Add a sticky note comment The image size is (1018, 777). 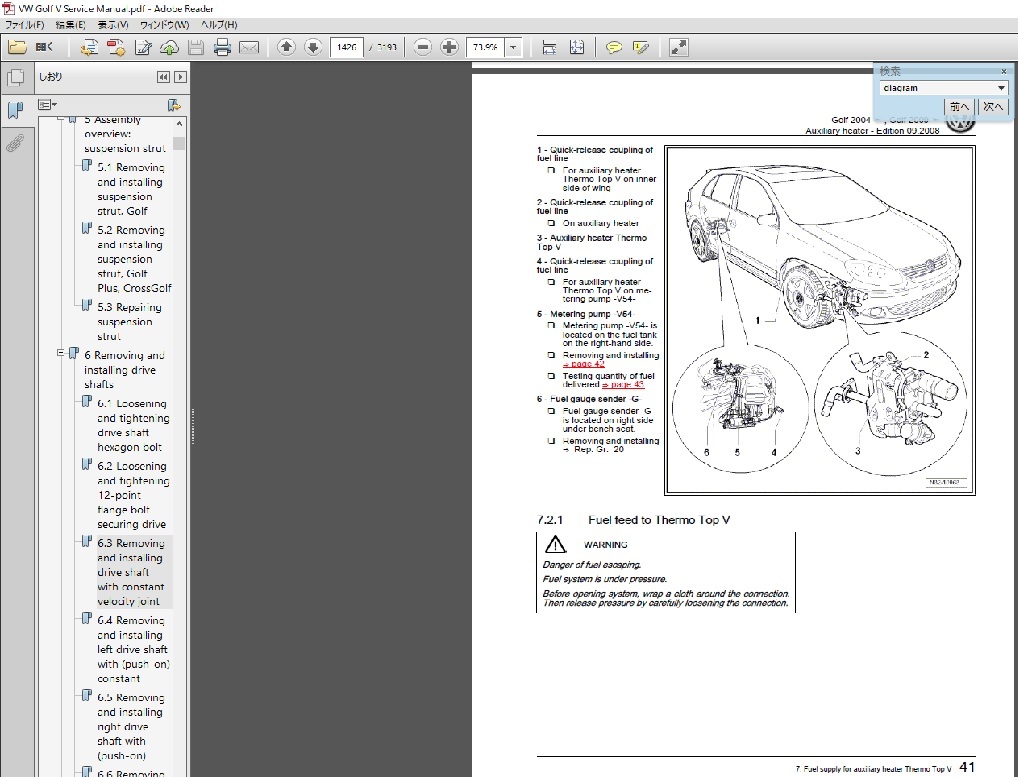(x=614, y=47)
